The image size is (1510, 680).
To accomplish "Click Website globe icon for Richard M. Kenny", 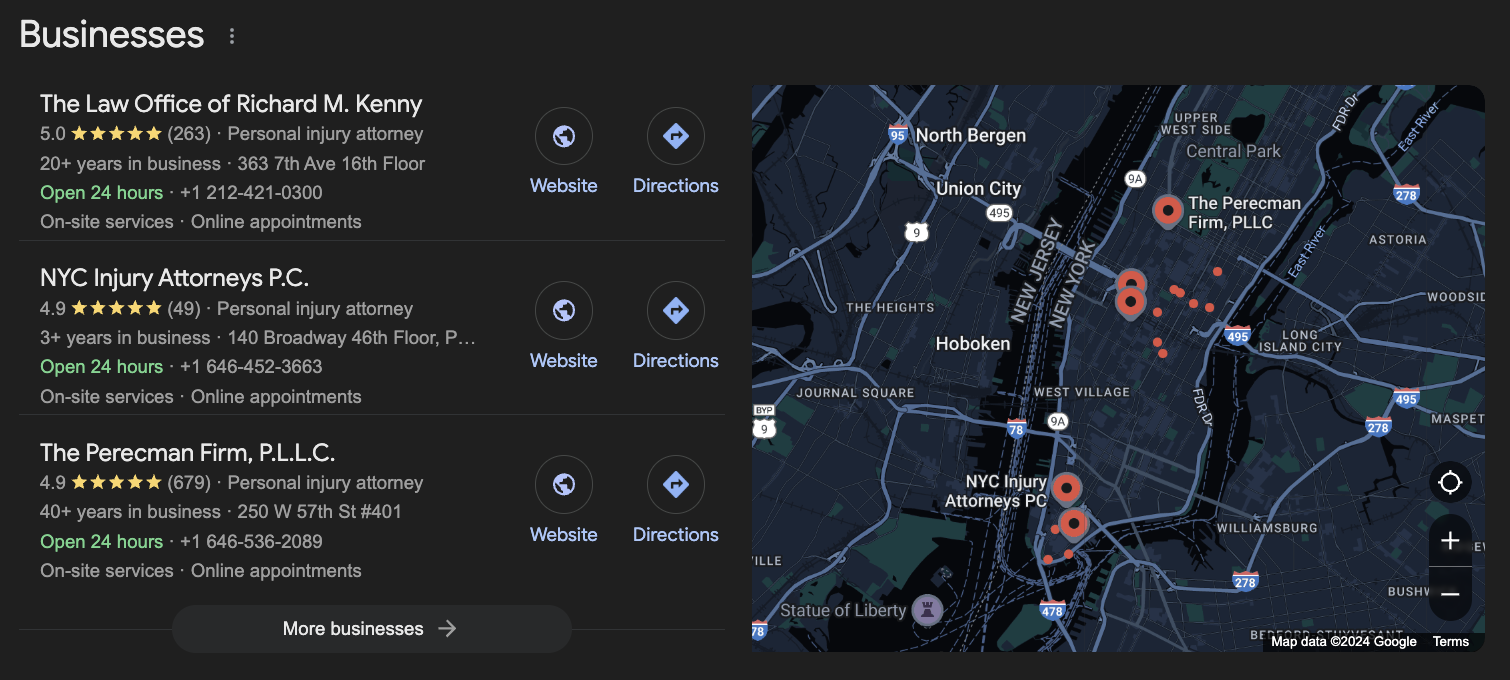I will tap(564, 136).
